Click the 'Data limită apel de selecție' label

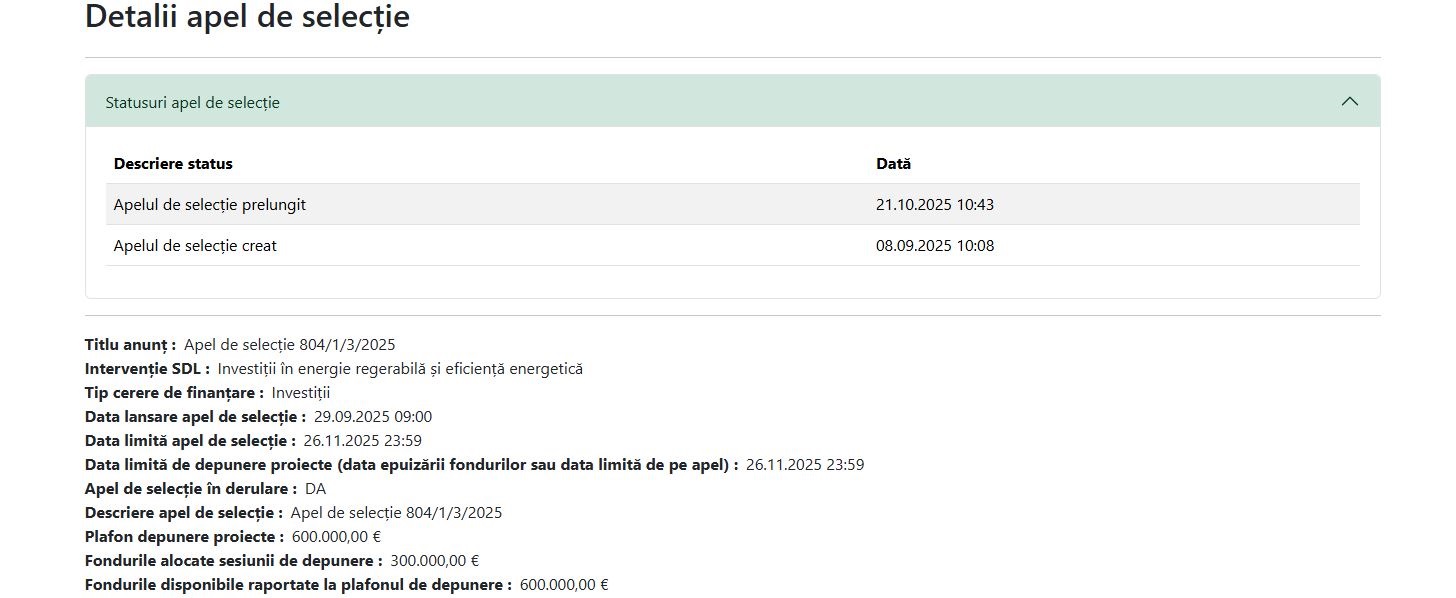(190, 441)
